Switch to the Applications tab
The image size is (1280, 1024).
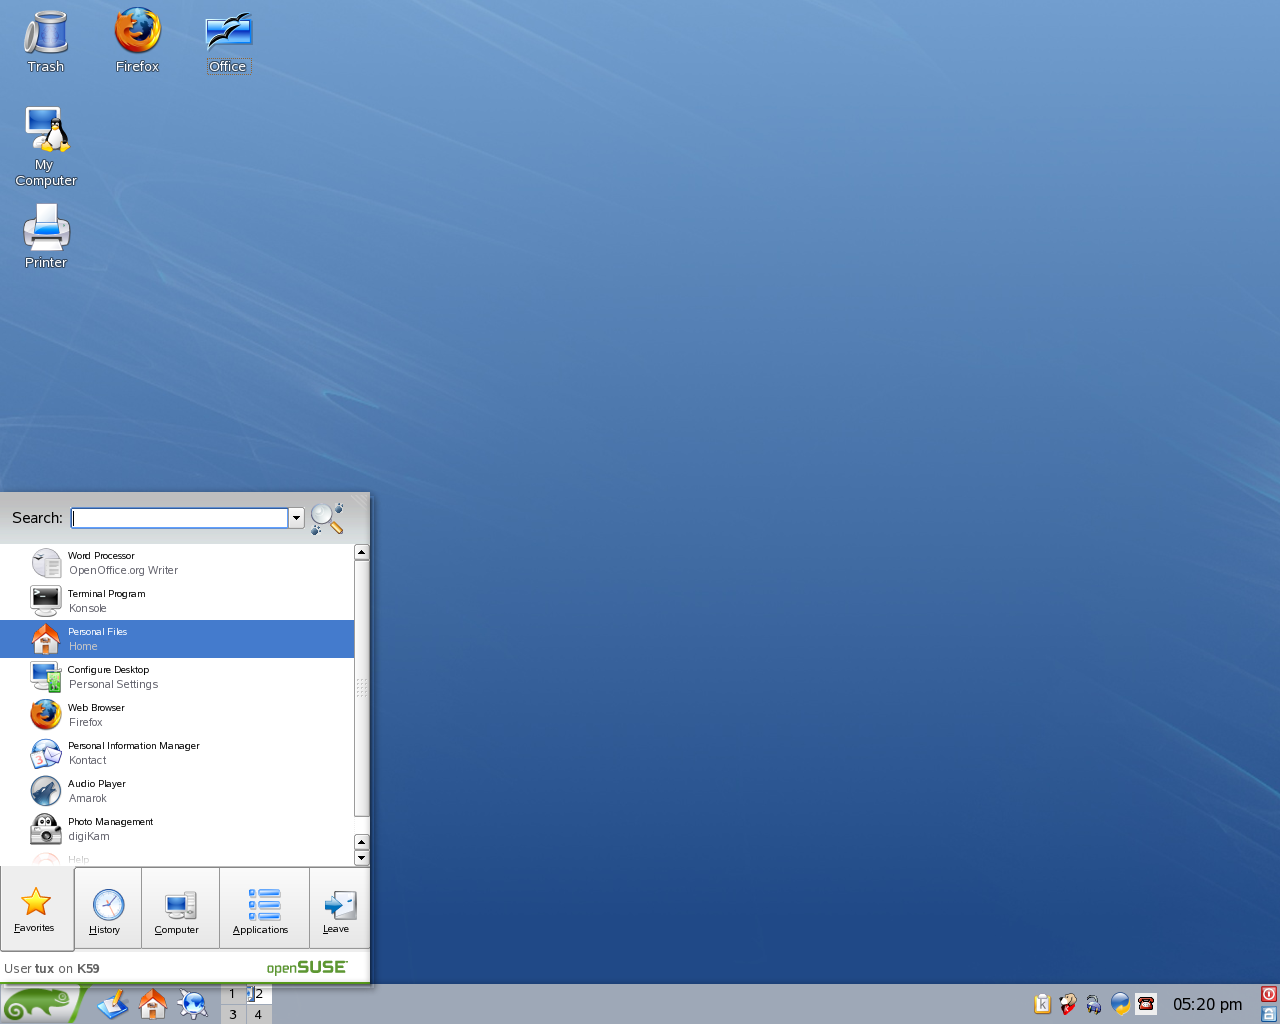pyautogui.click(x=264, y=909)
